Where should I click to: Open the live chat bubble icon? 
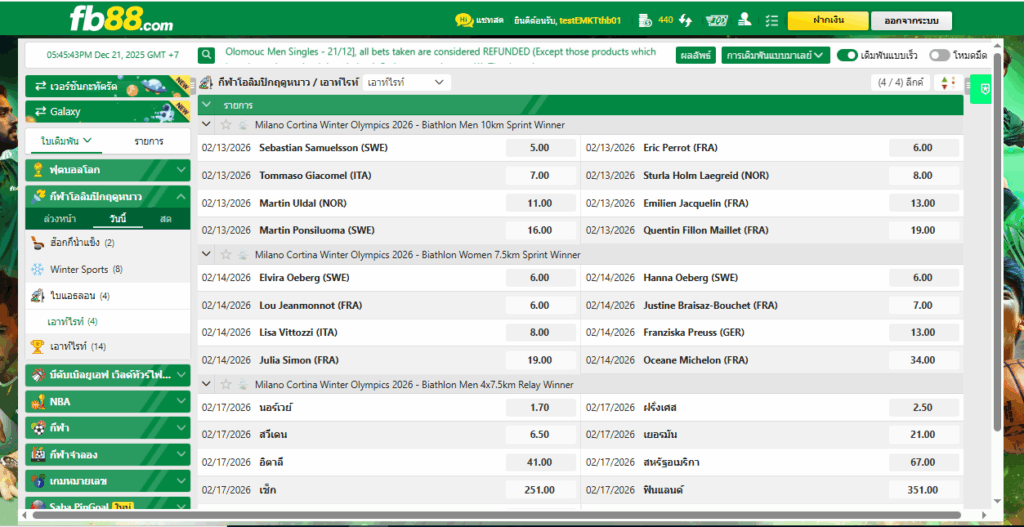pyautogui.click(x=464, y=20)
